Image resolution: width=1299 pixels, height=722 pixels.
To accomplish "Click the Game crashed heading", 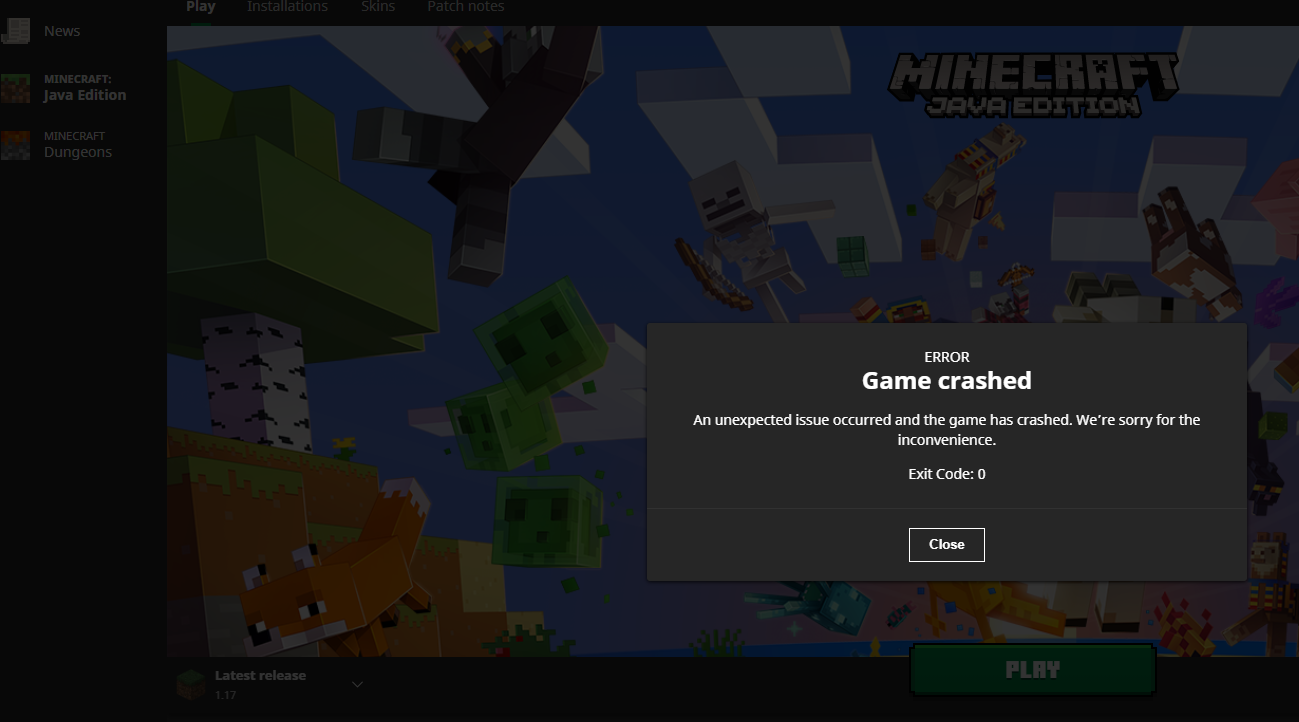I will point(947,381).
